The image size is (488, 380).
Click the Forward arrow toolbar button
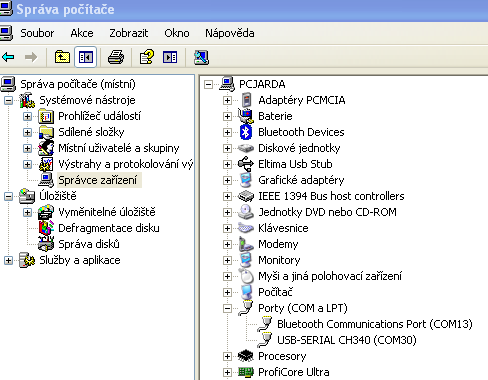(31, 57)
